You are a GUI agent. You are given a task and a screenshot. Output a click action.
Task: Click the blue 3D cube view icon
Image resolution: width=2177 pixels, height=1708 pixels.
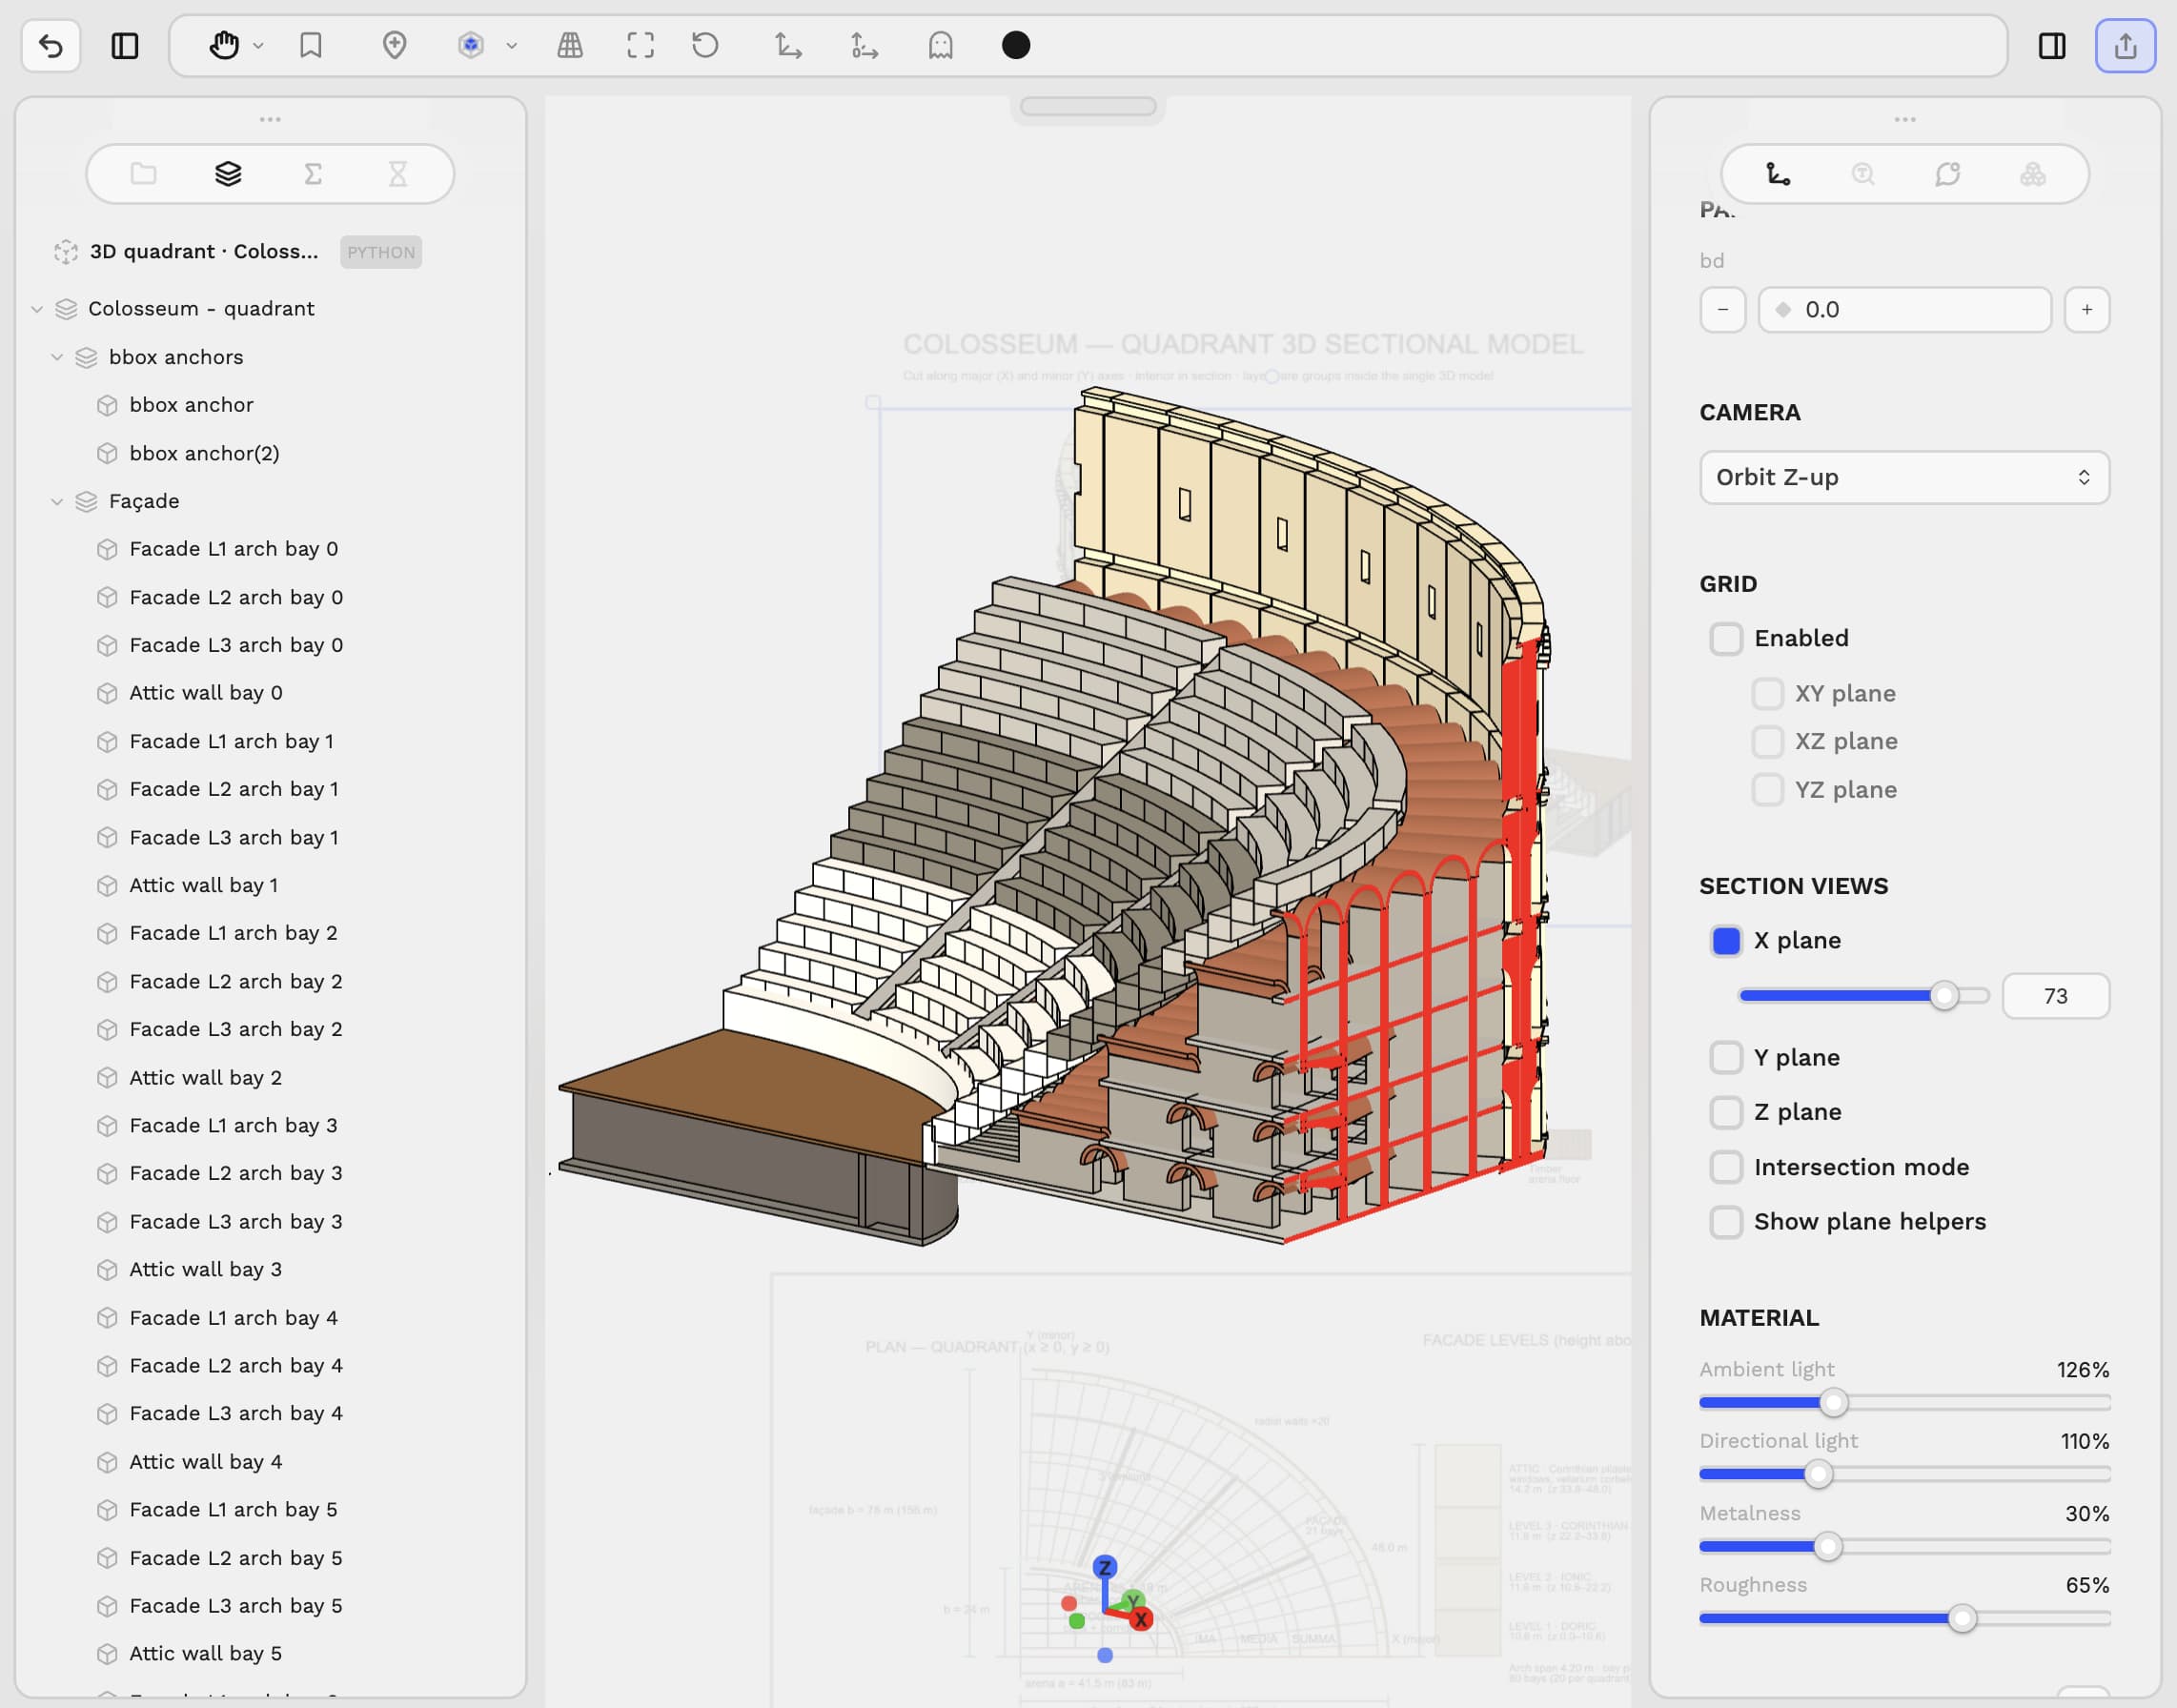471,45
